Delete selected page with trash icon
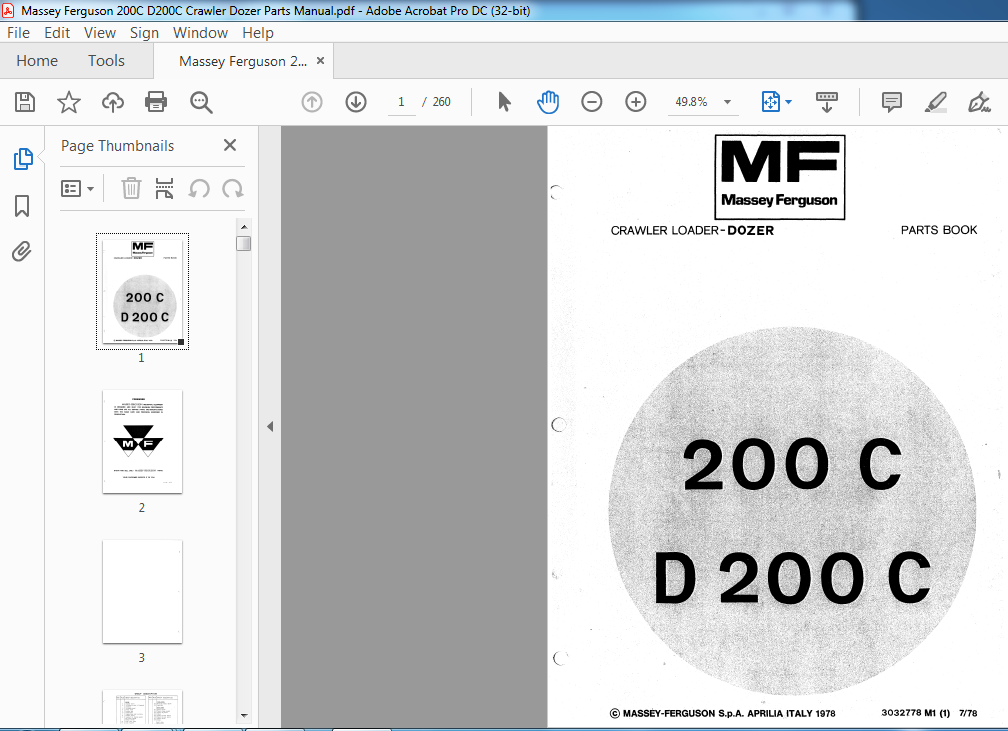This screenshot has width=1008, height=731. click(x=131, y=188)
